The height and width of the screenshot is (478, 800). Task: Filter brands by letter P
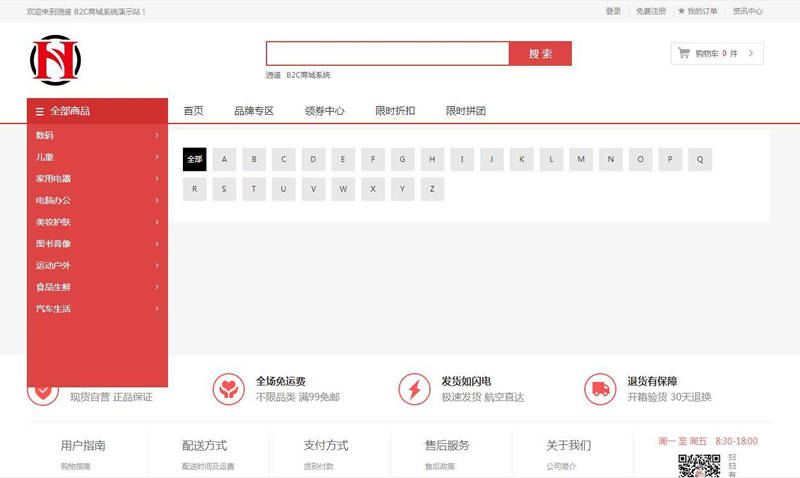point(670,159)
